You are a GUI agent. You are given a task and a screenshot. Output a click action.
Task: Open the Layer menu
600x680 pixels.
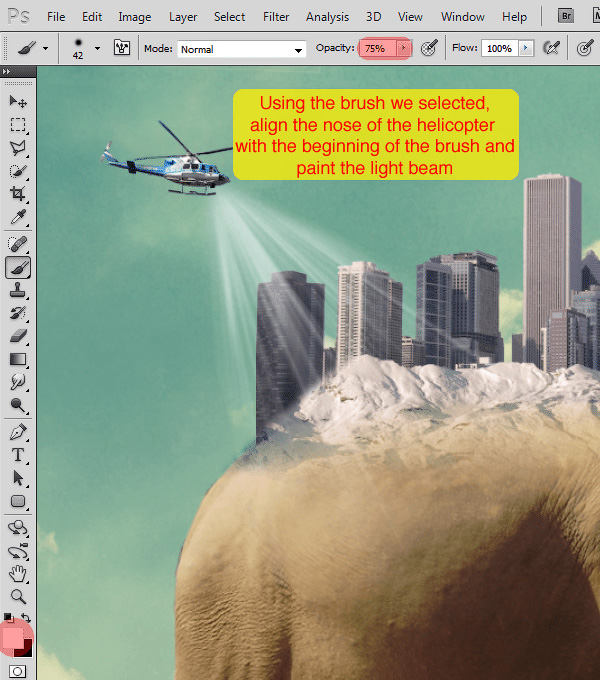pos(183,17)
